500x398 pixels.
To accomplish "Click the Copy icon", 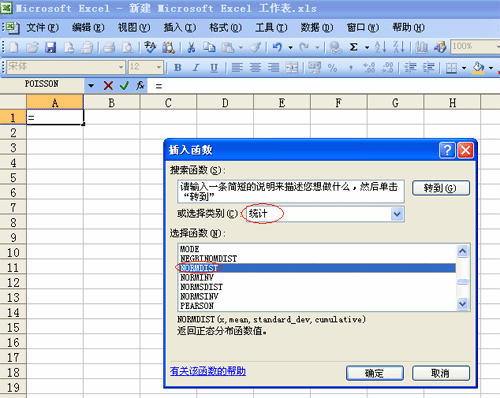I will (209, 47).
